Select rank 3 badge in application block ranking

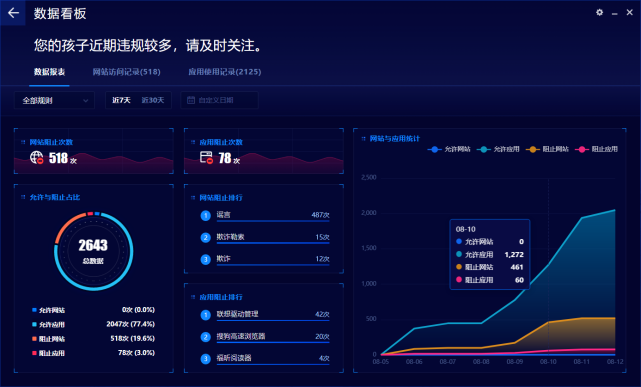pyautogui.click(x=206, y=359)
